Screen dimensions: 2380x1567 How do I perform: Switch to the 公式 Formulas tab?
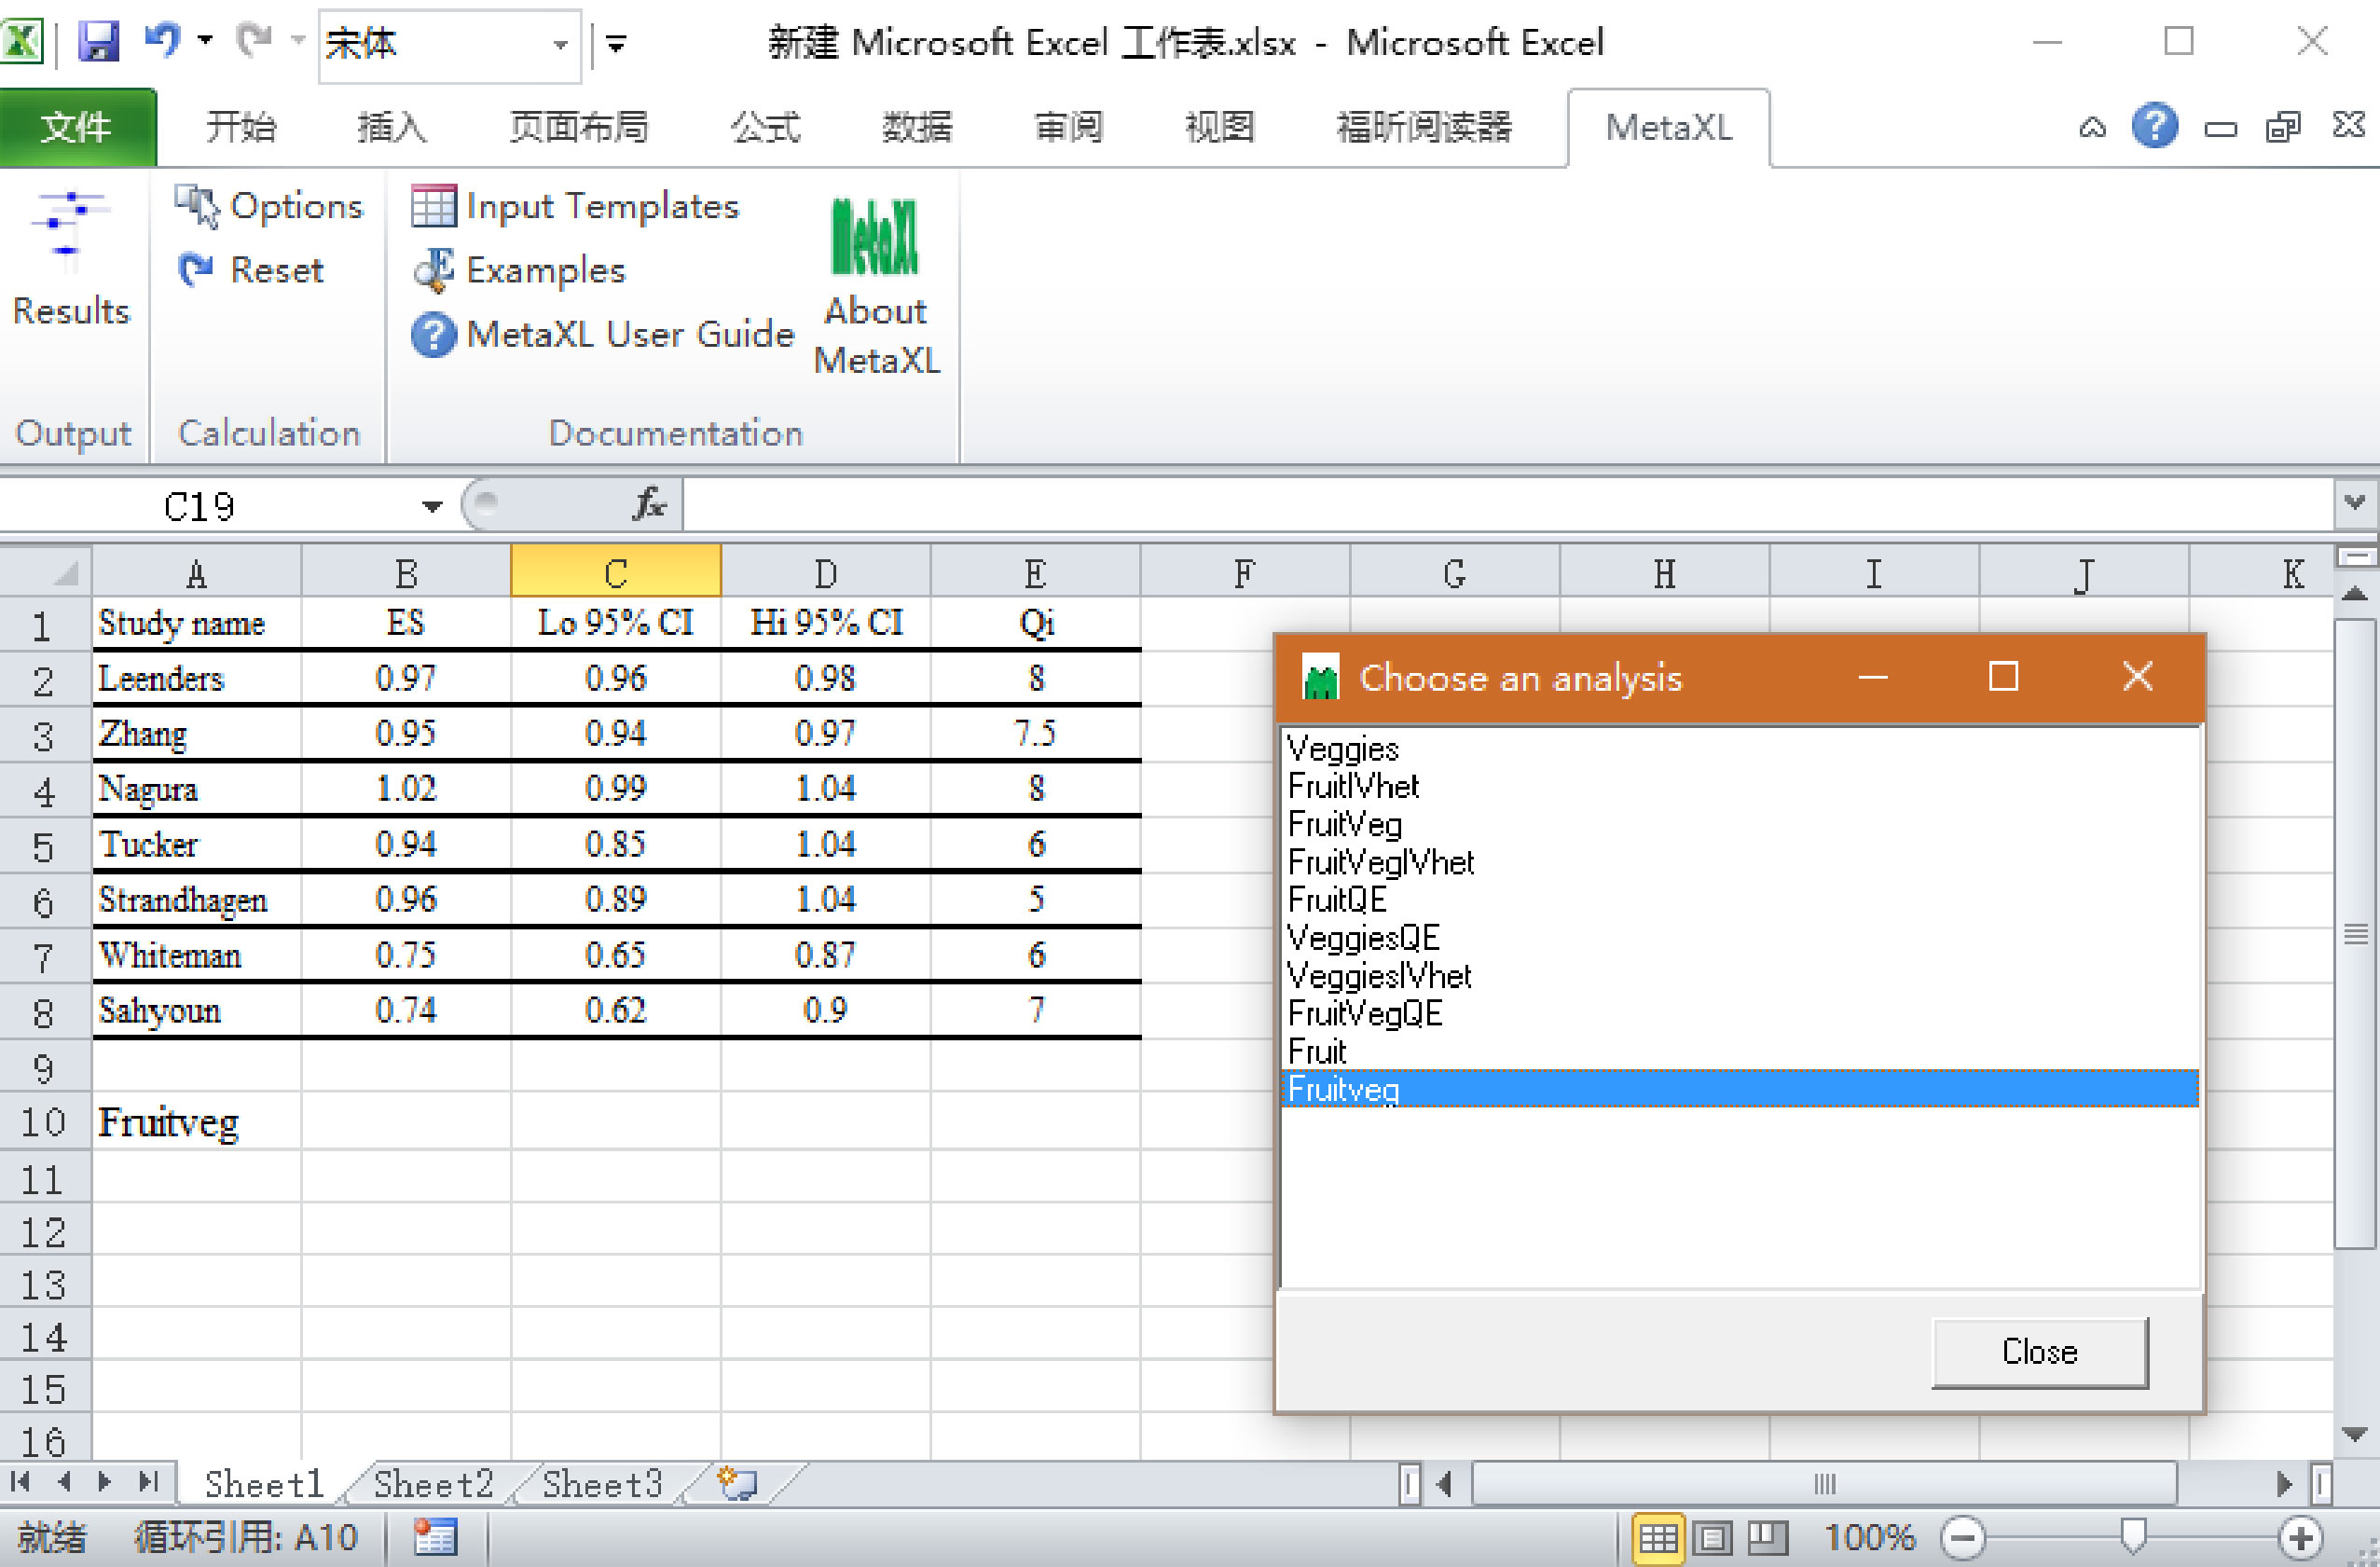[x=766, y=127]
